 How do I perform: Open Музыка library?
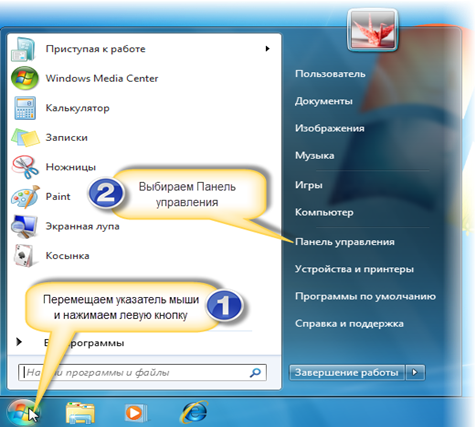(315, 156)
